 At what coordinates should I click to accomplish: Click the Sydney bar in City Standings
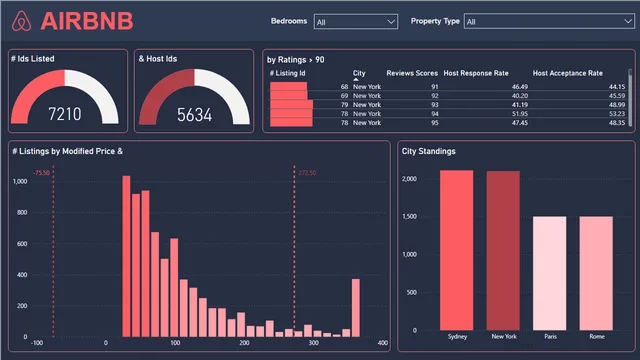click(x=457, y=250)
